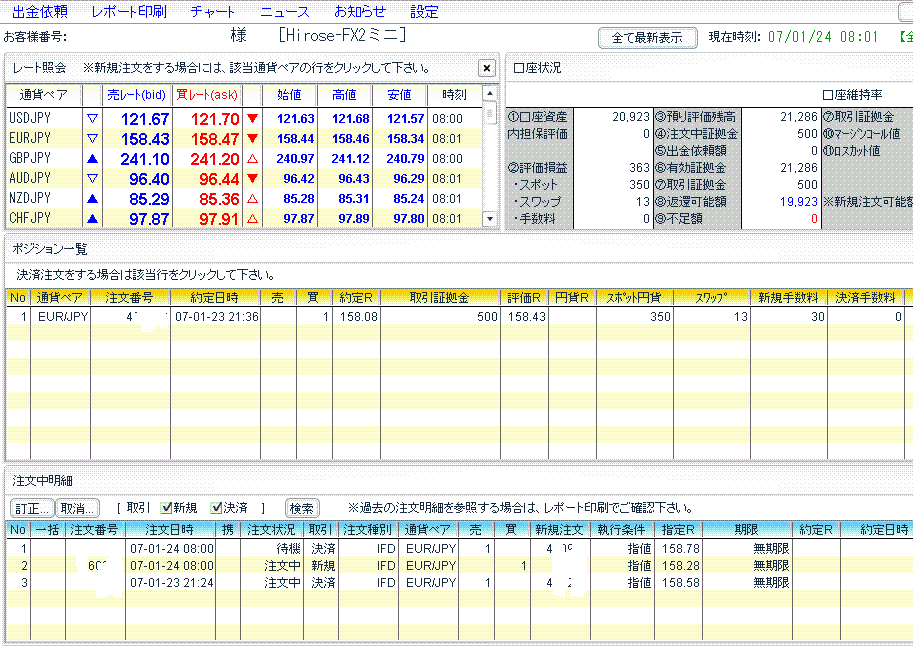The image size is (913, 646).
Task: Click the AUDJPY ask red down-arrow icon
Action: pos(253,179)
